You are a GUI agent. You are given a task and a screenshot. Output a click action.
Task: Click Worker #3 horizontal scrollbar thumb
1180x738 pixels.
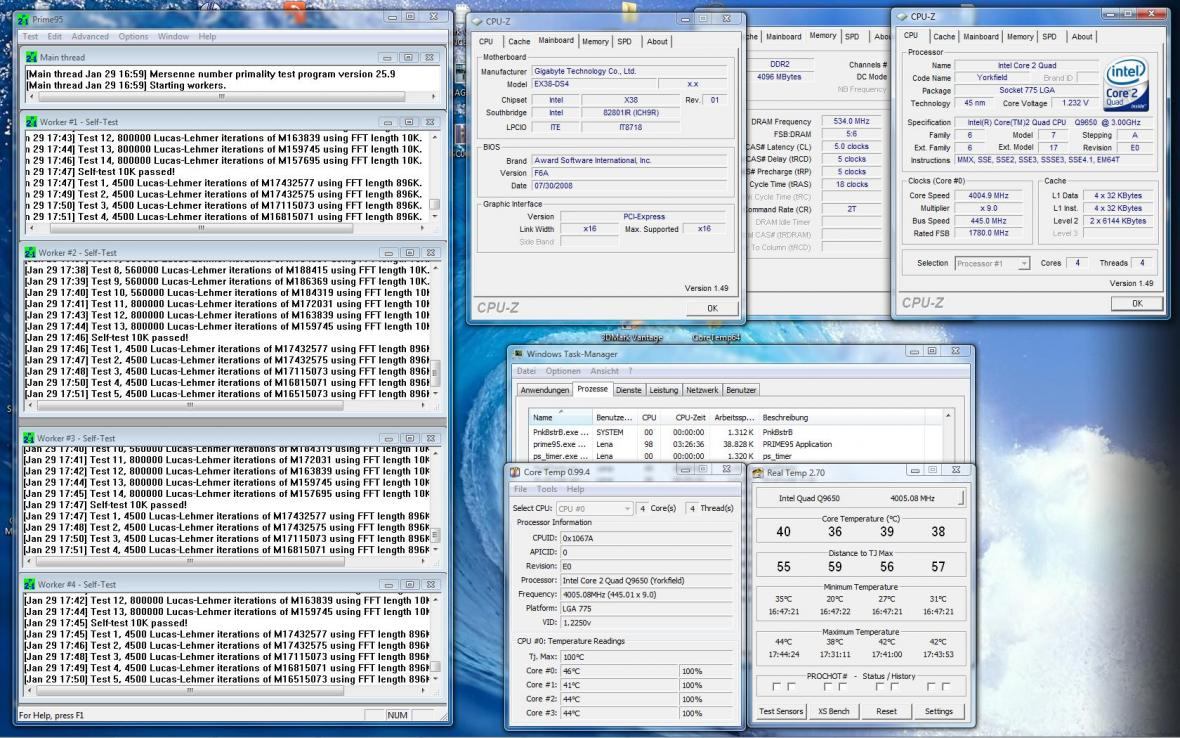point(190,561)
